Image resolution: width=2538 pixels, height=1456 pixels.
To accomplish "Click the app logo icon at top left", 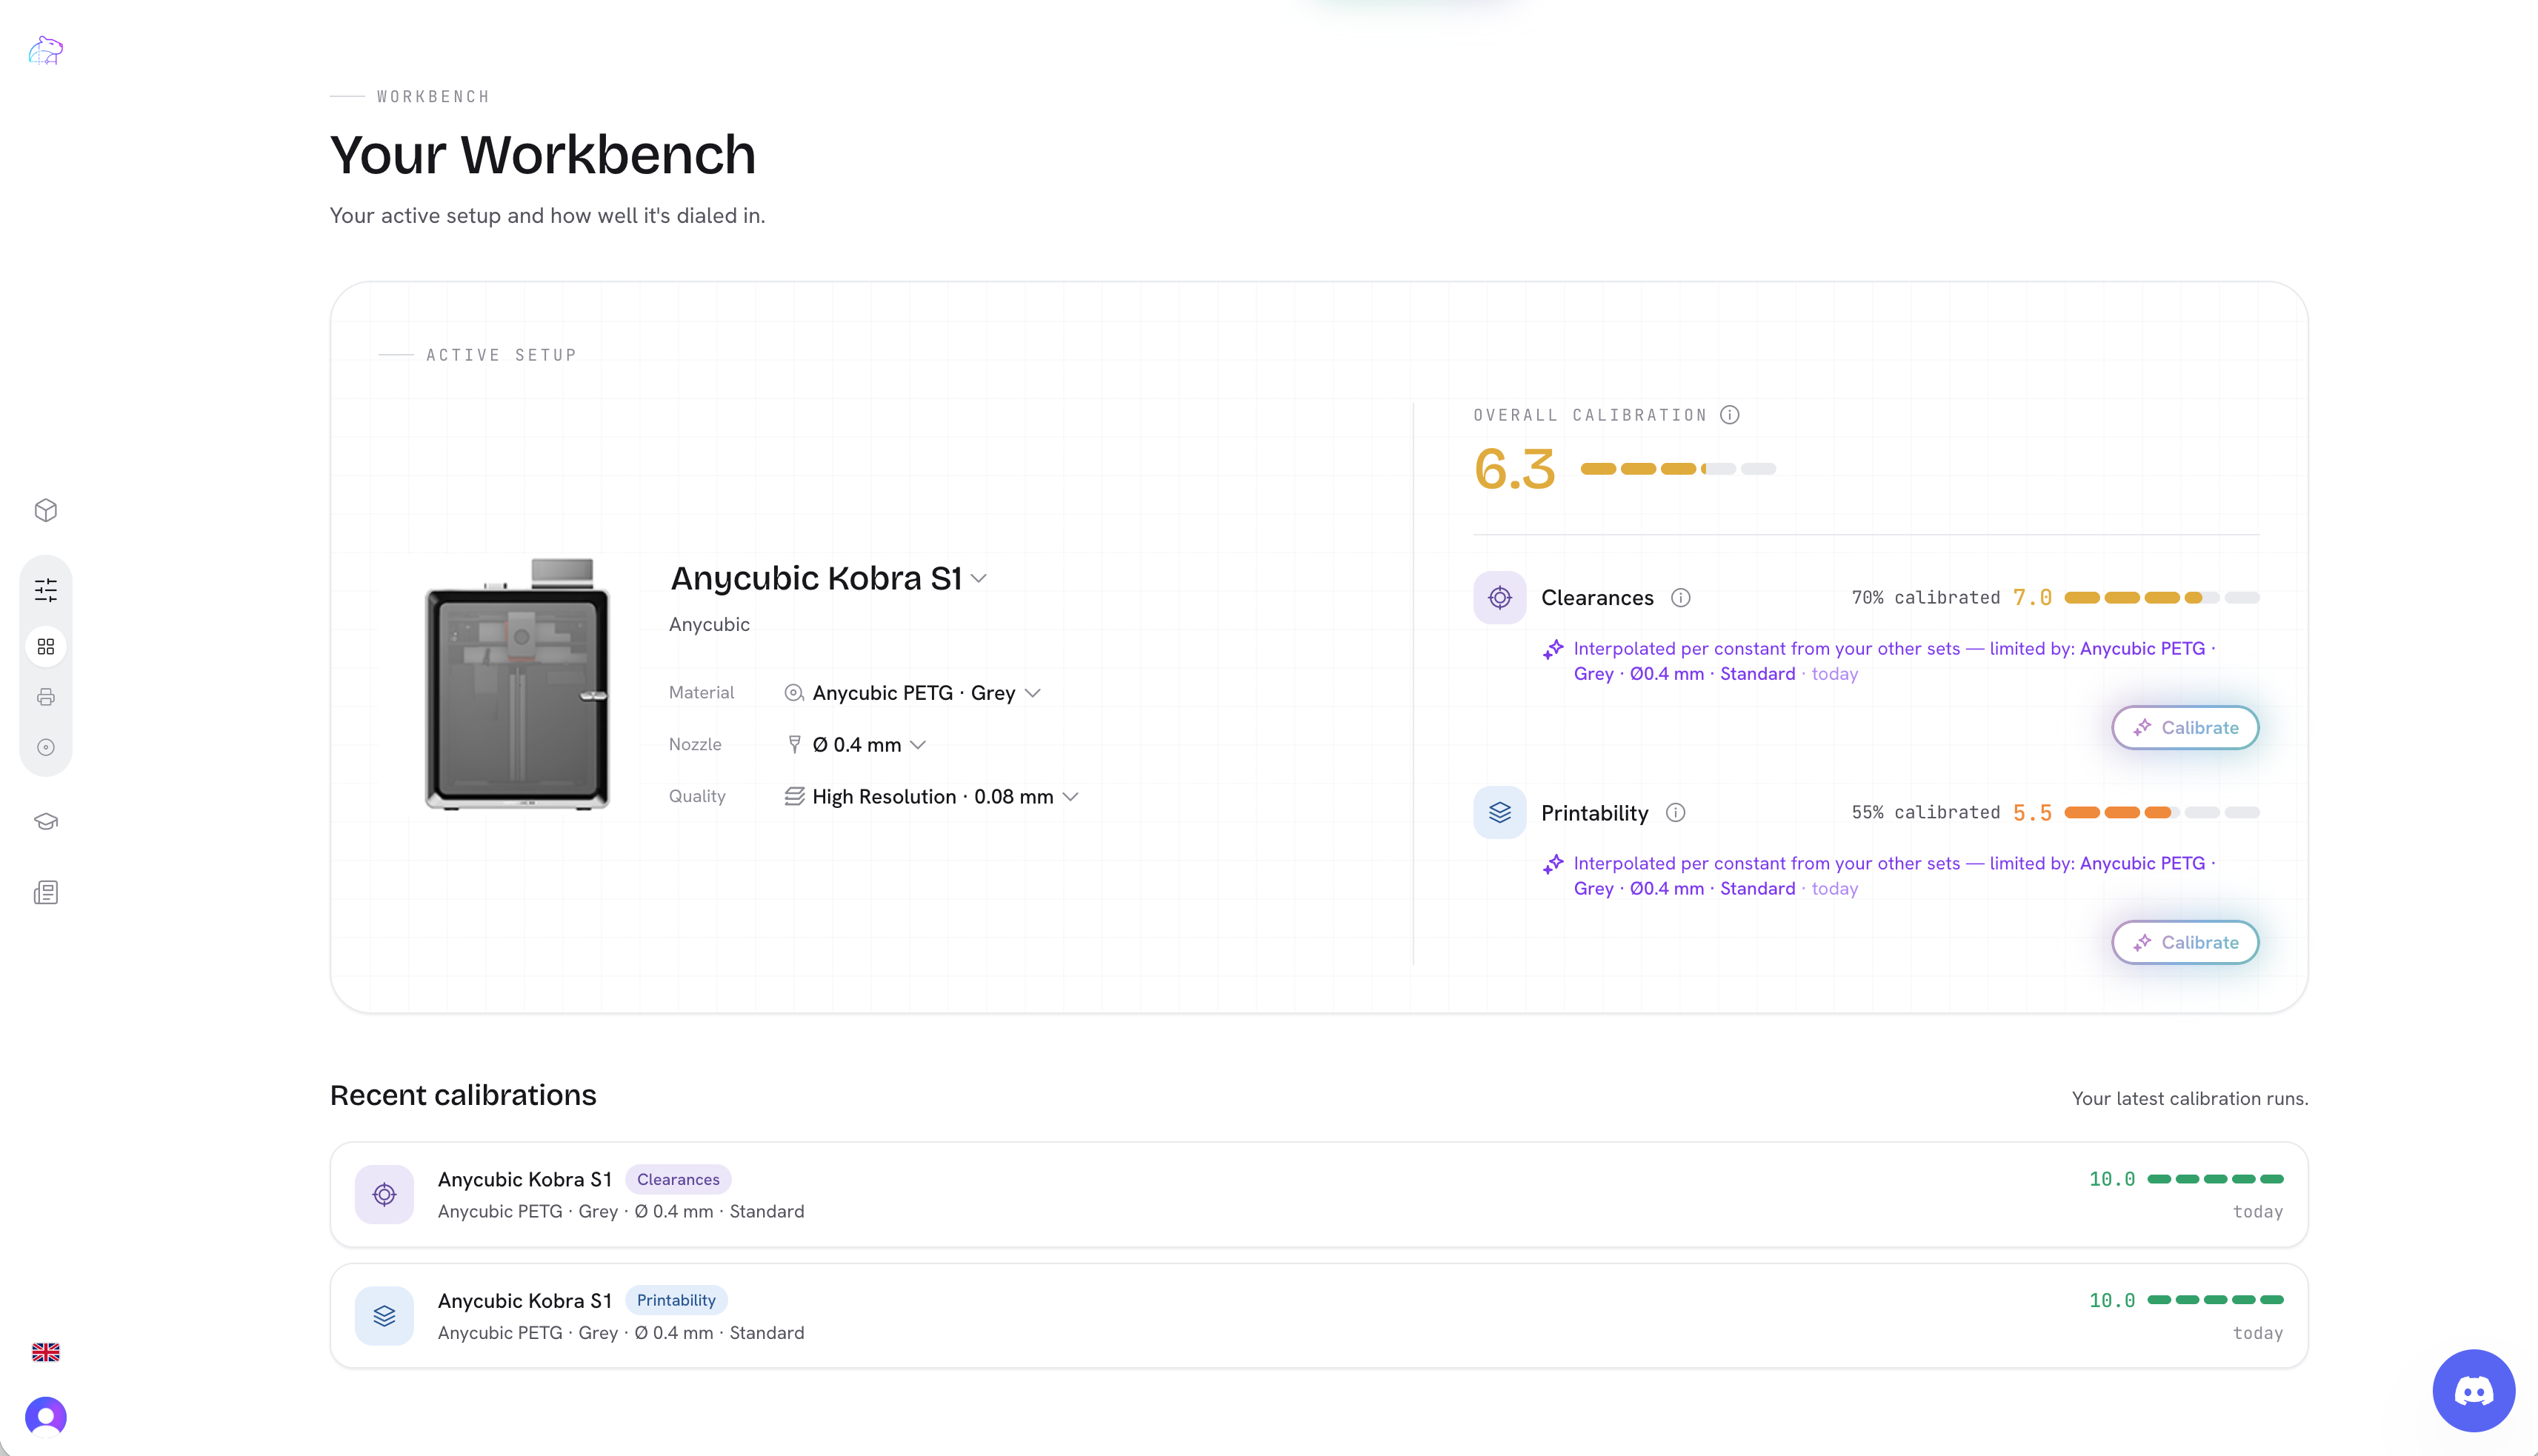I will [x=46, y=50].
